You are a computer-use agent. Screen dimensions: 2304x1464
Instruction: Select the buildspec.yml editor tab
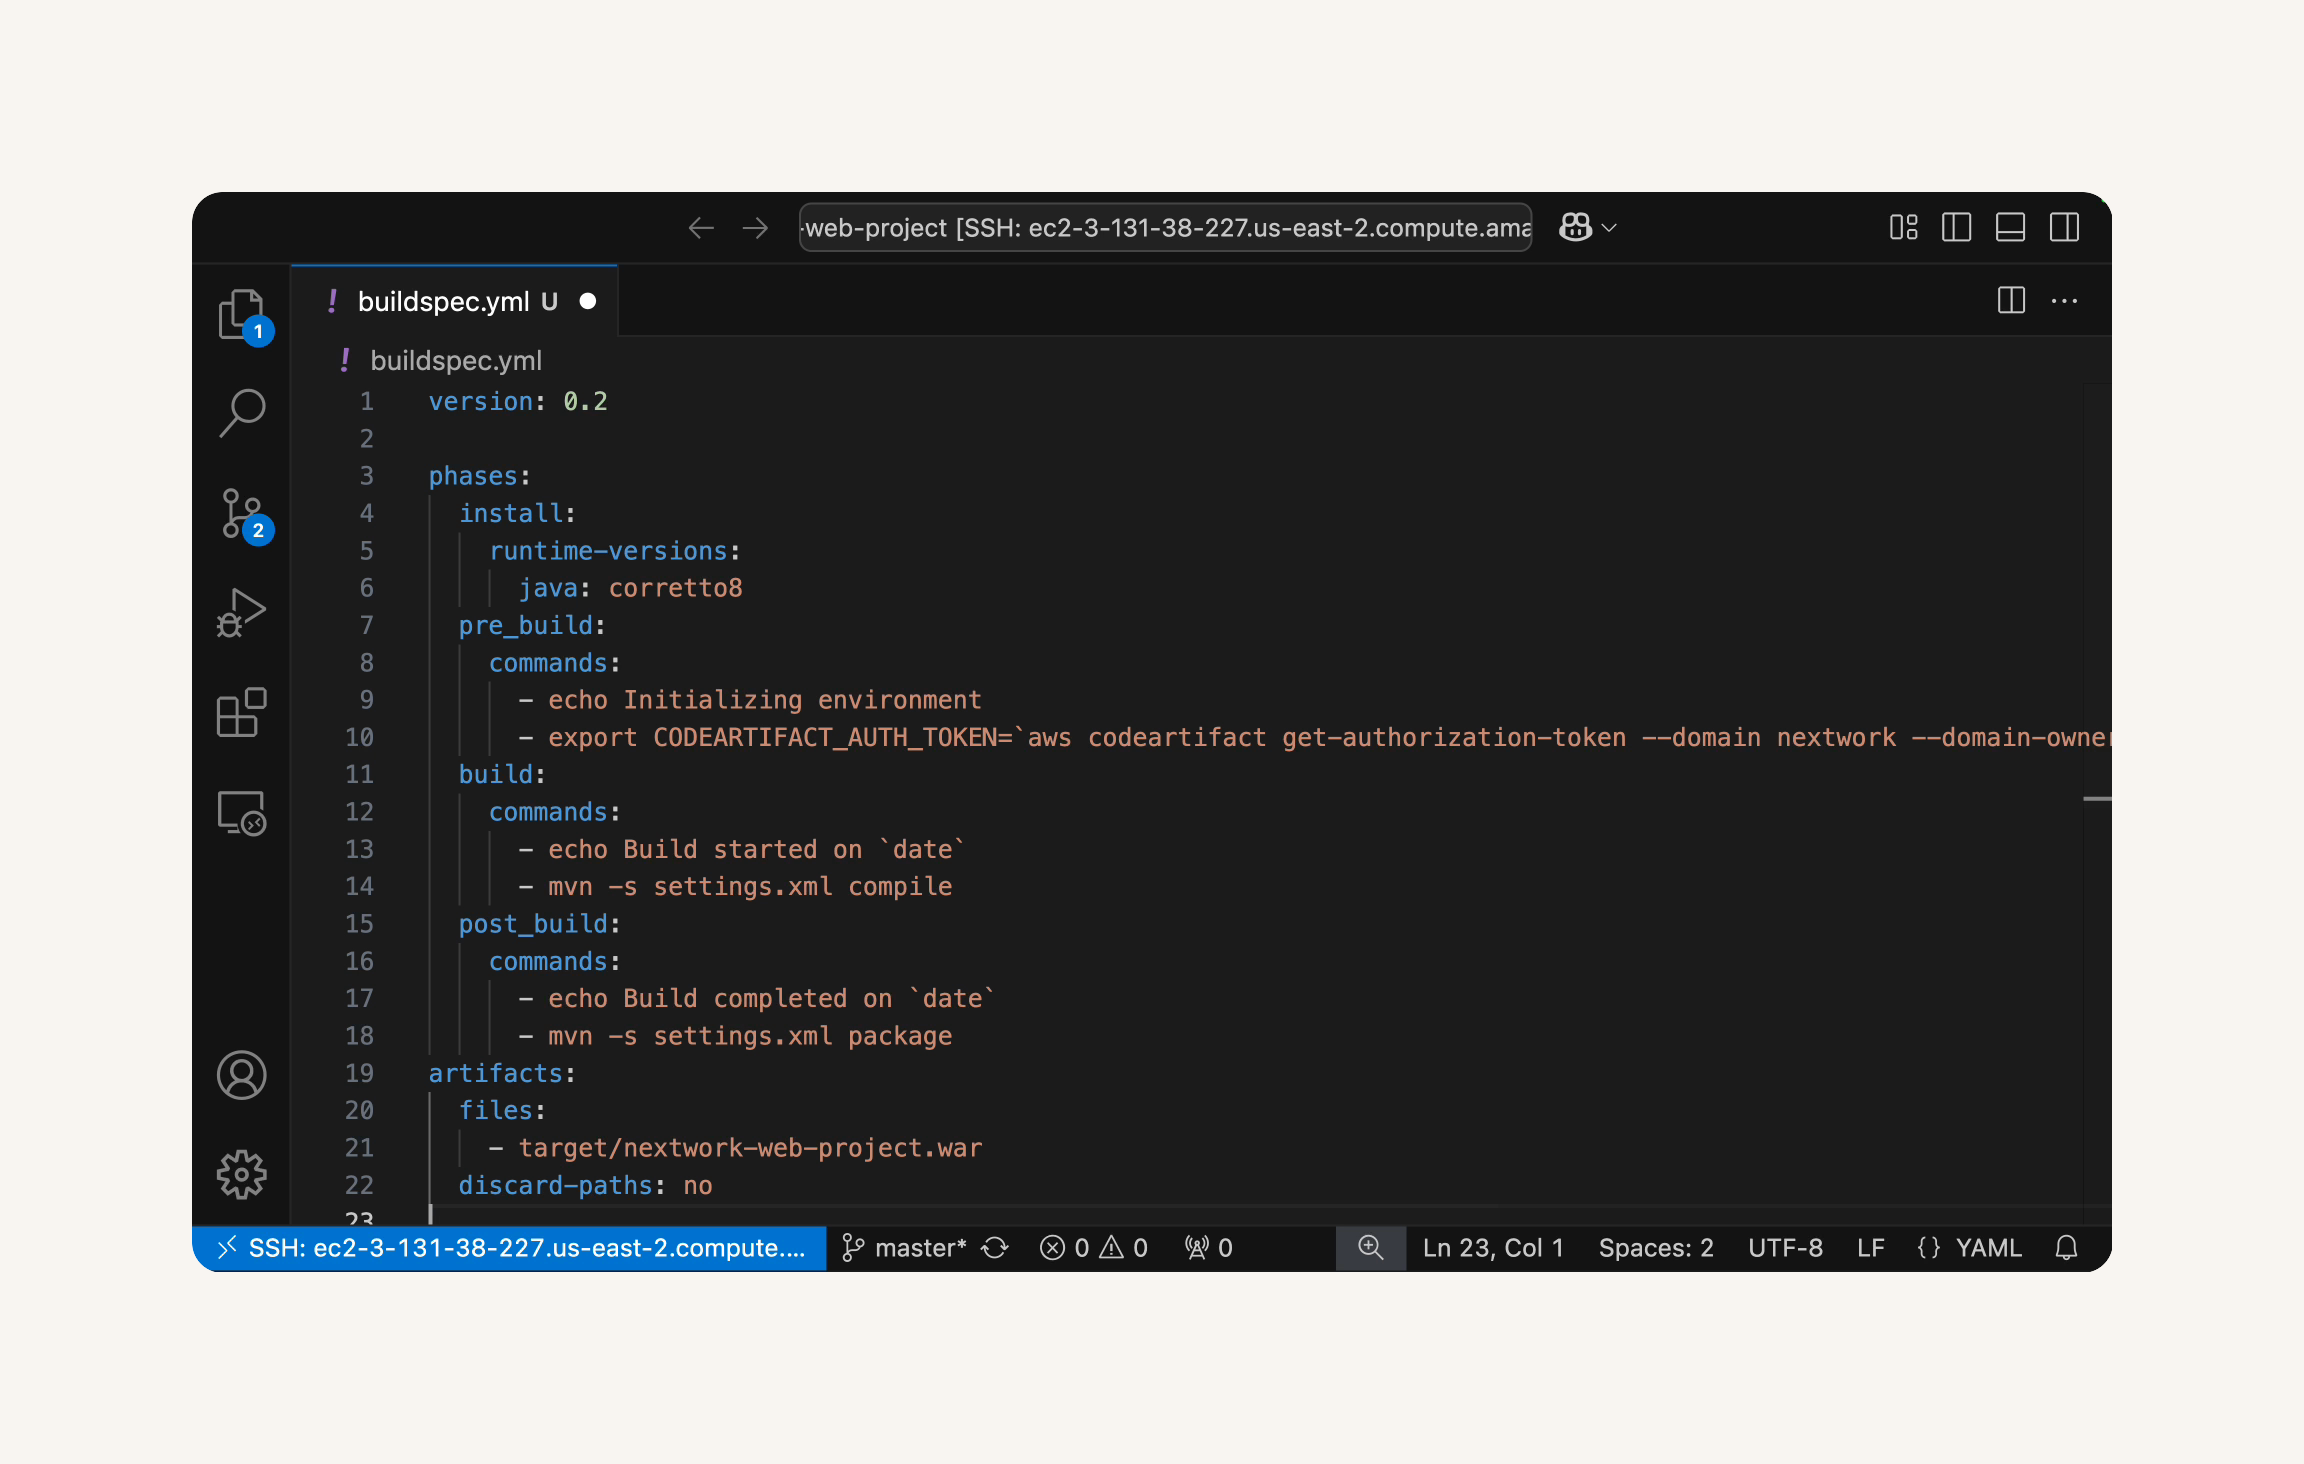pos(455,301)
